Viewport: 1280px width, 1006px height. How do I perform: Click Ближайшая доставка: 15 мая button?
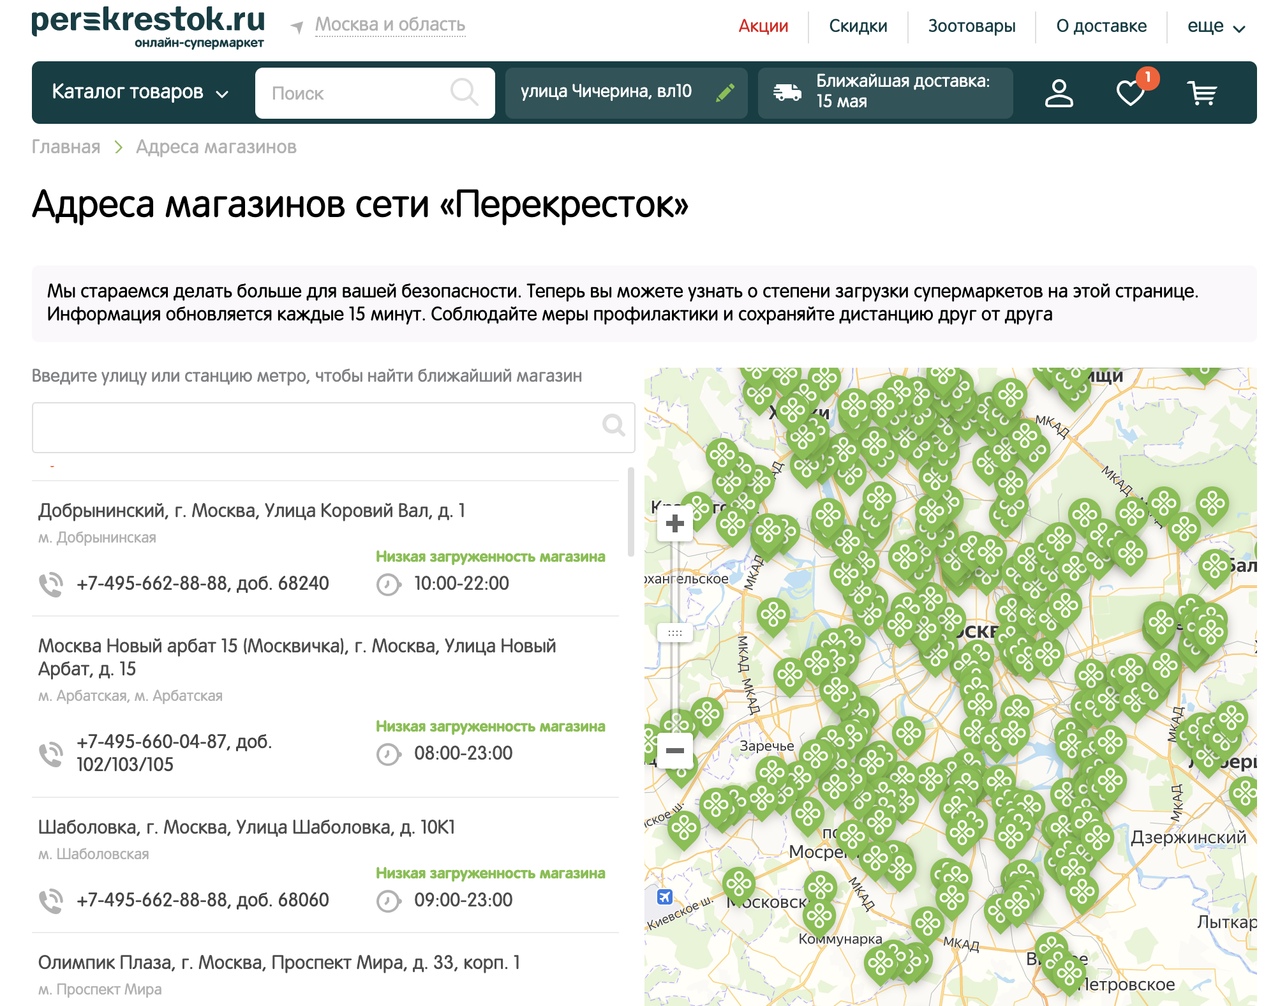(x=885, y=93)
